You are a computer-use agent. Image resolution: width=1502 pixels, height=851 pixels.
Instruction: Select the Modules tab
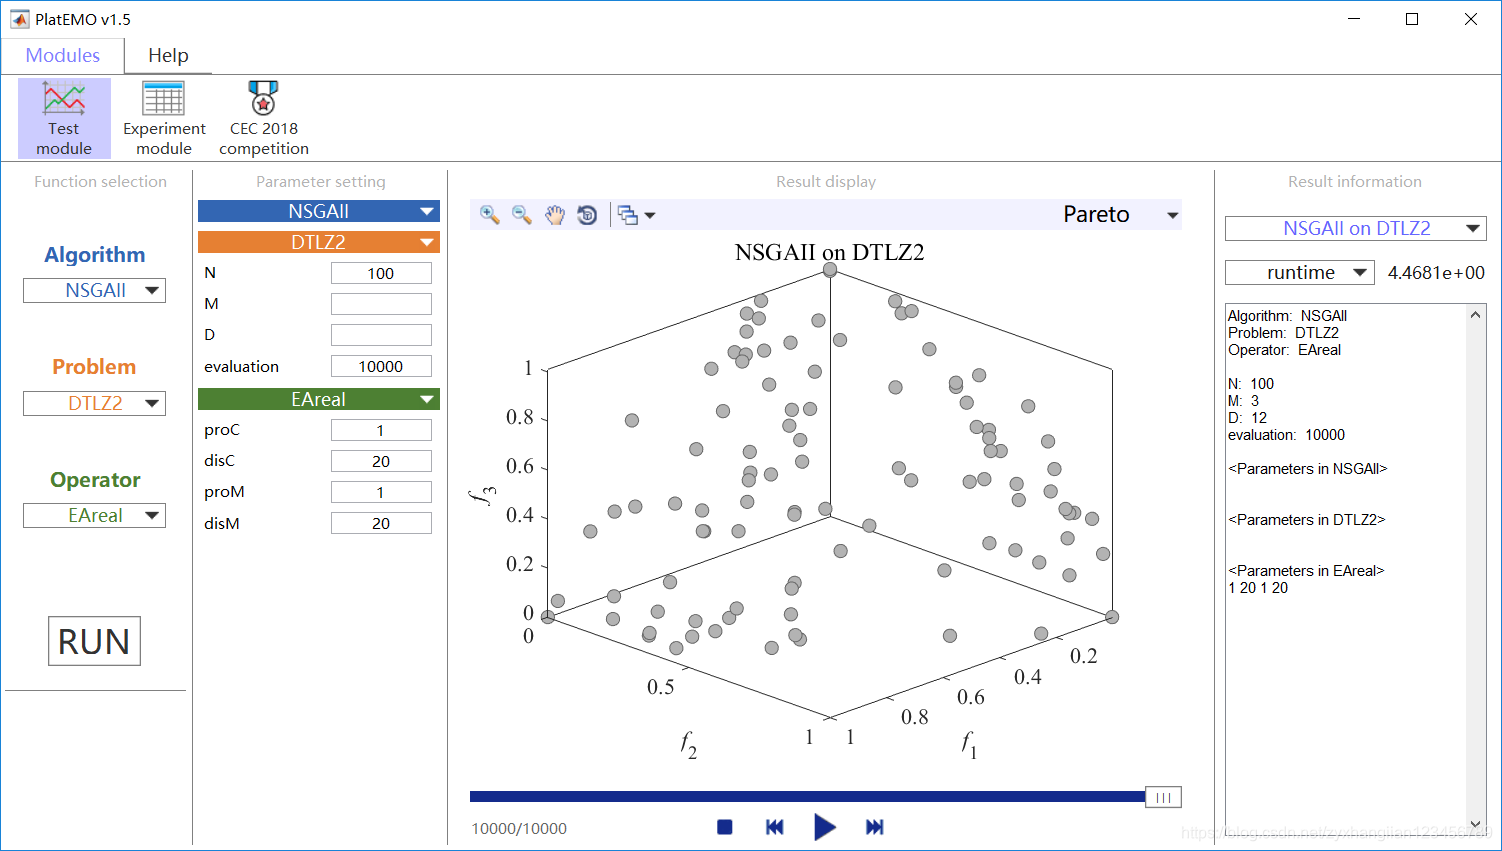62,55
